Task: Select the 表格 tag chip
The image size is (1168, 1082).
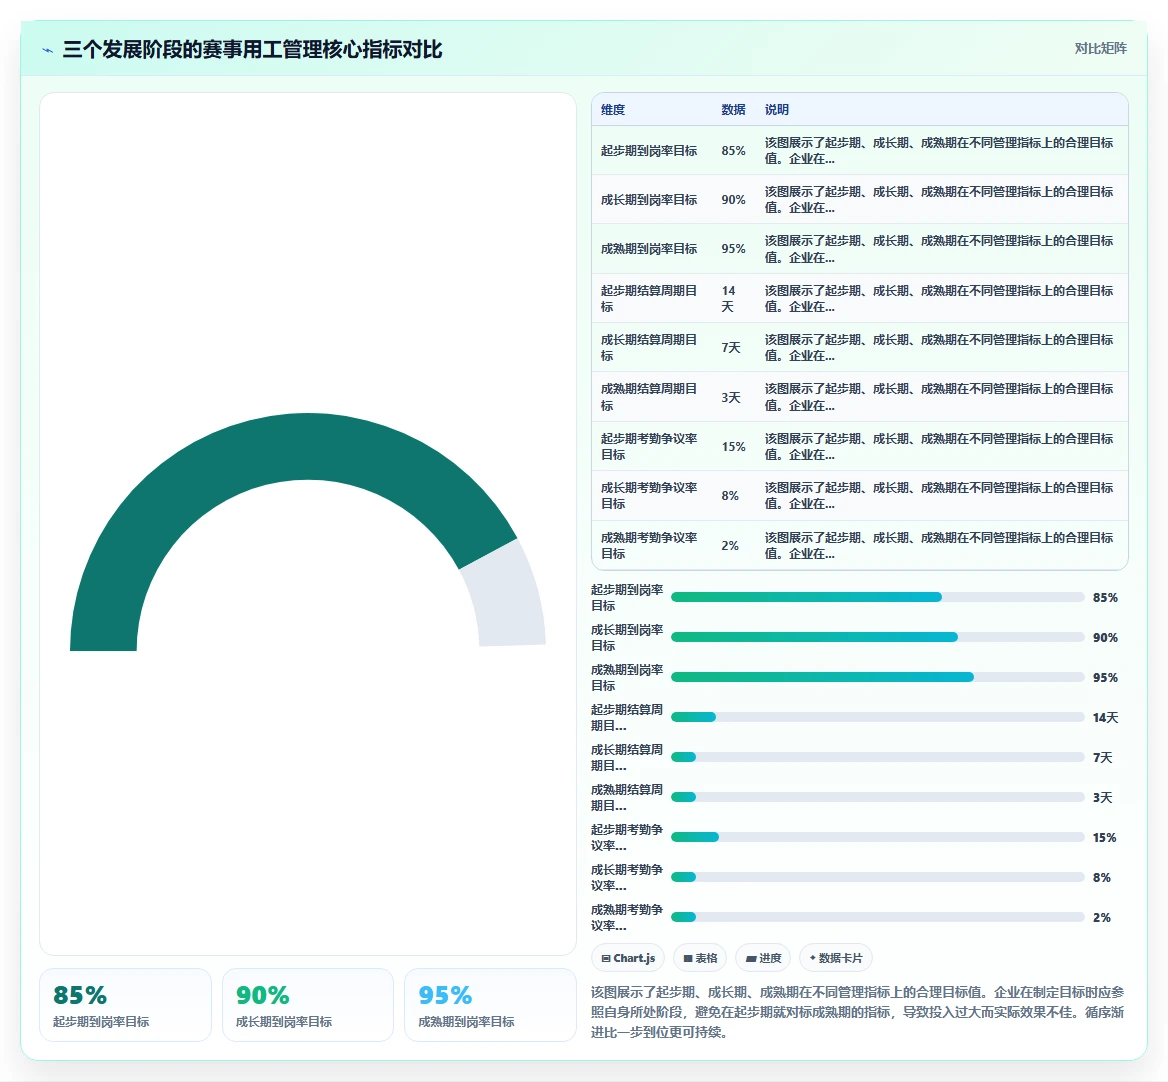Action: pos(700,958)
